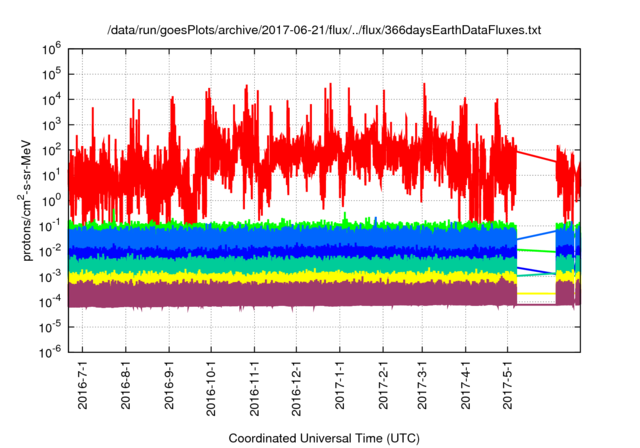The image size is (640, 448).
Task: Click the 10^2 y-axis tick label
Action: 51,150
